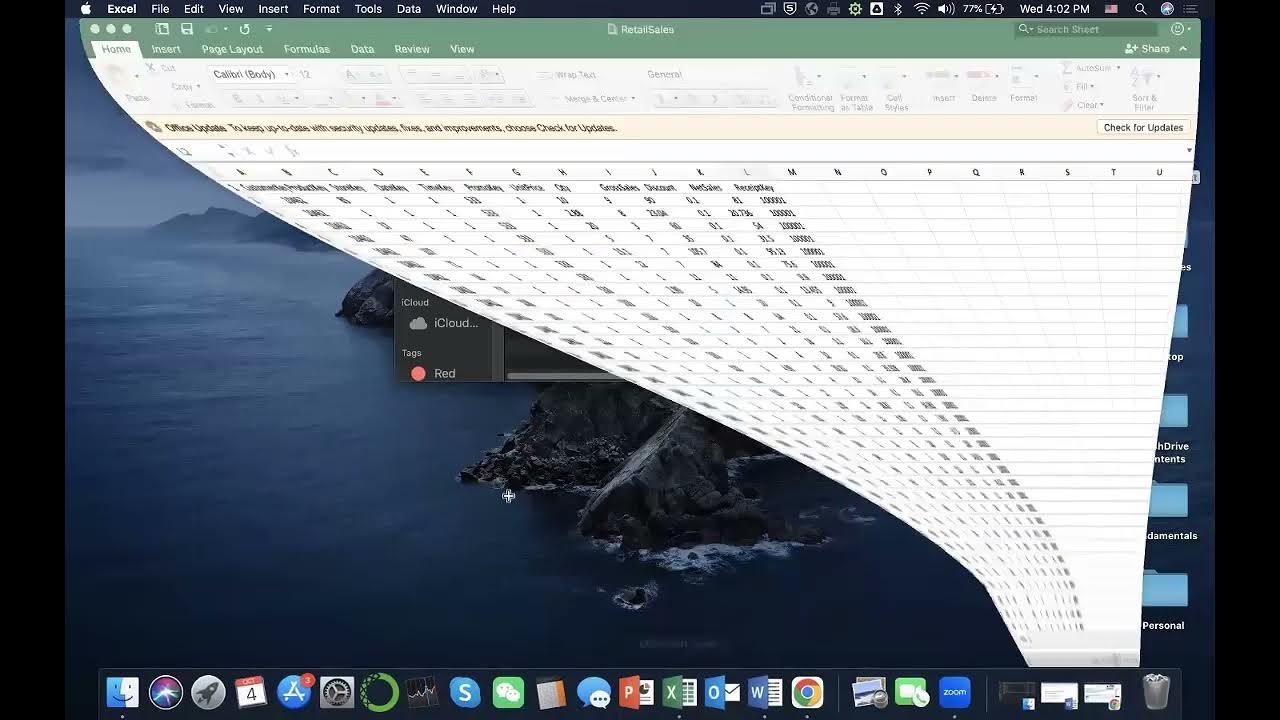1280x720 pixels.
Task: Click battery 77% status in menu bar
Action: click(984, 9)
